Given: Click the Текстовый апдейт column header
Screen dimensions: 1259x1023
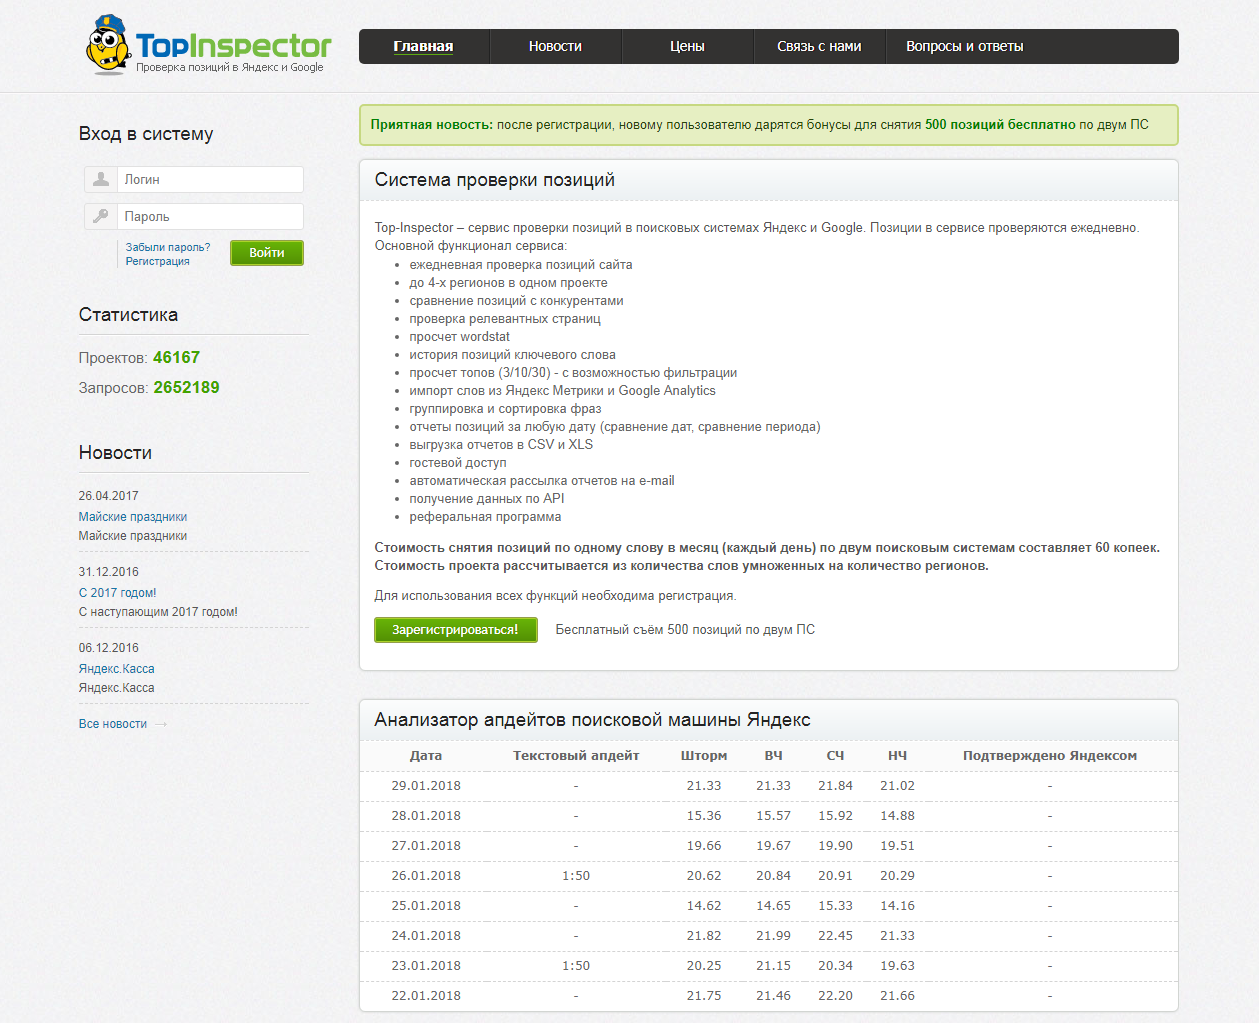Looking at the screenshot, I should click(x=576, y=756).
